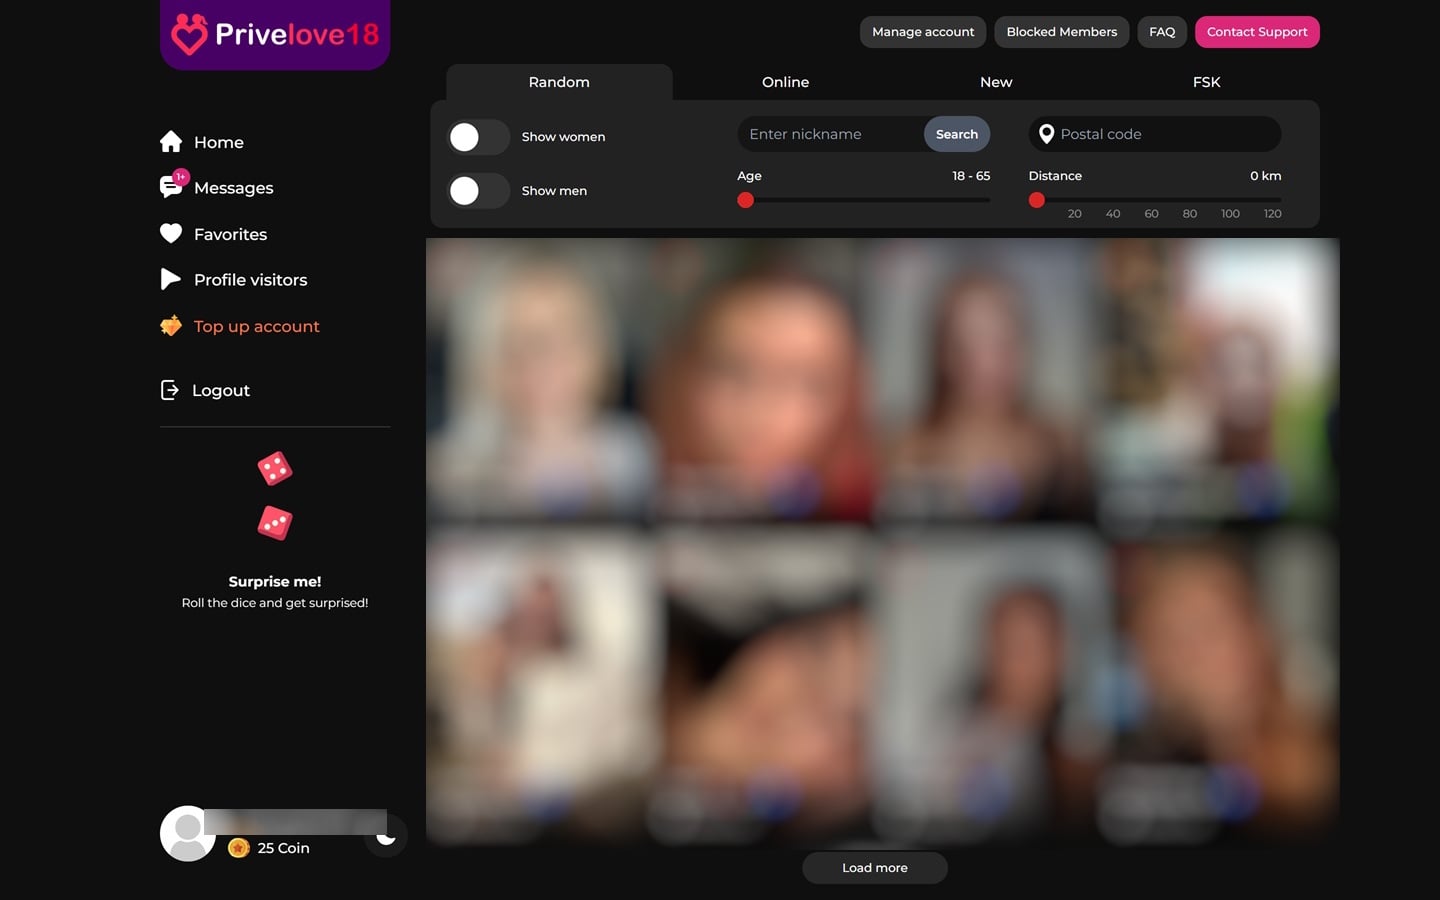Click the Logout door icon

(170, 390)
